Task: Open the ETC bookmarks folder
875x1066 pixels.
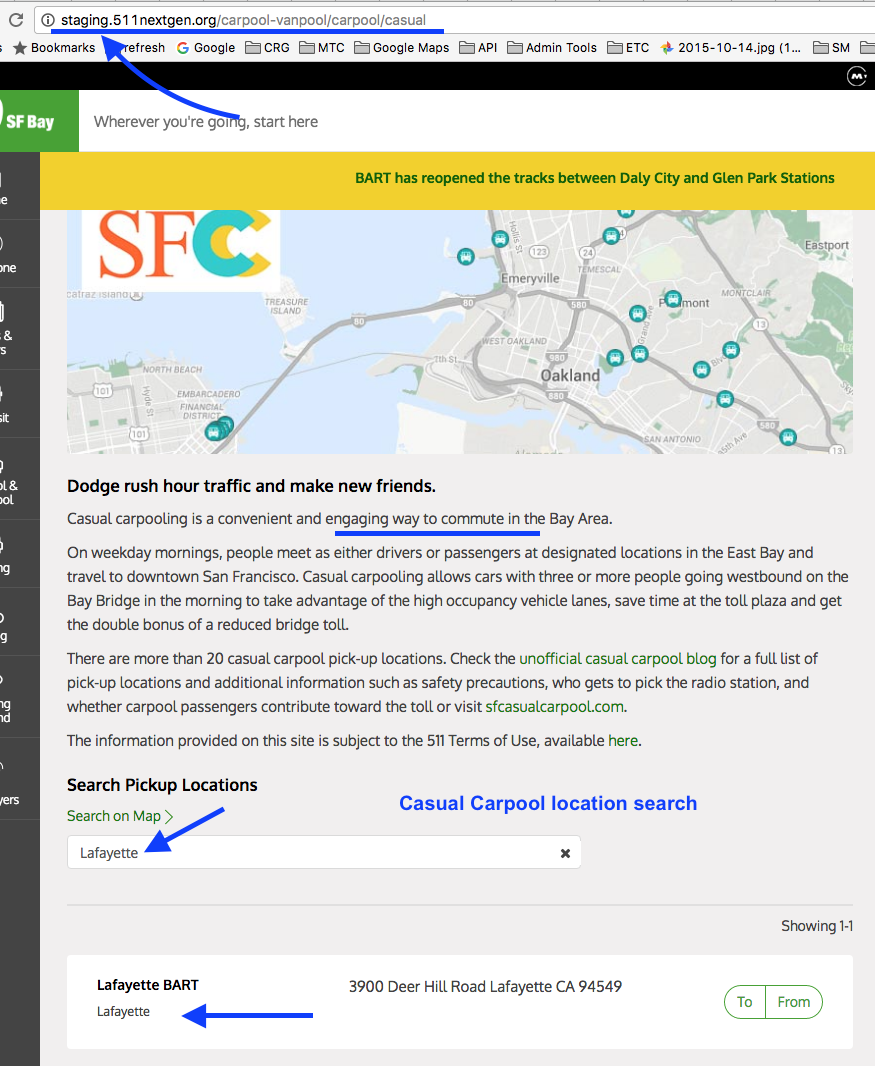Action: click(x=628, y=48)
